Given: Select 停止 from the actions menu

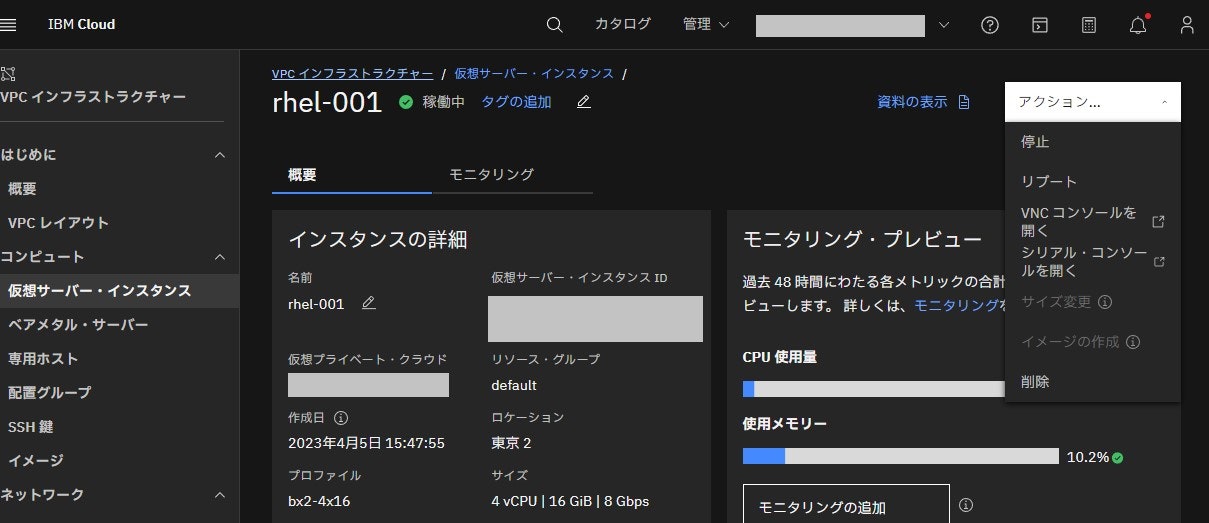Looking at the screenshot, I should (x=1093, y=142).
